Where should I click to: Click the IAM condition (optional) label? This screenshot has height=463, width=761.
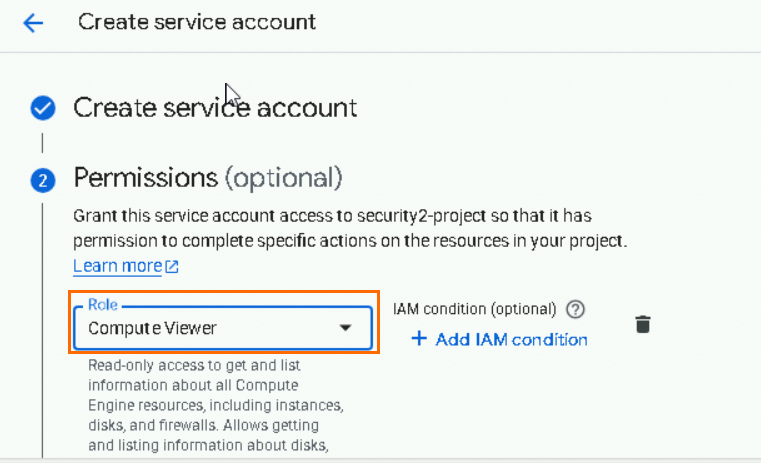474,309
